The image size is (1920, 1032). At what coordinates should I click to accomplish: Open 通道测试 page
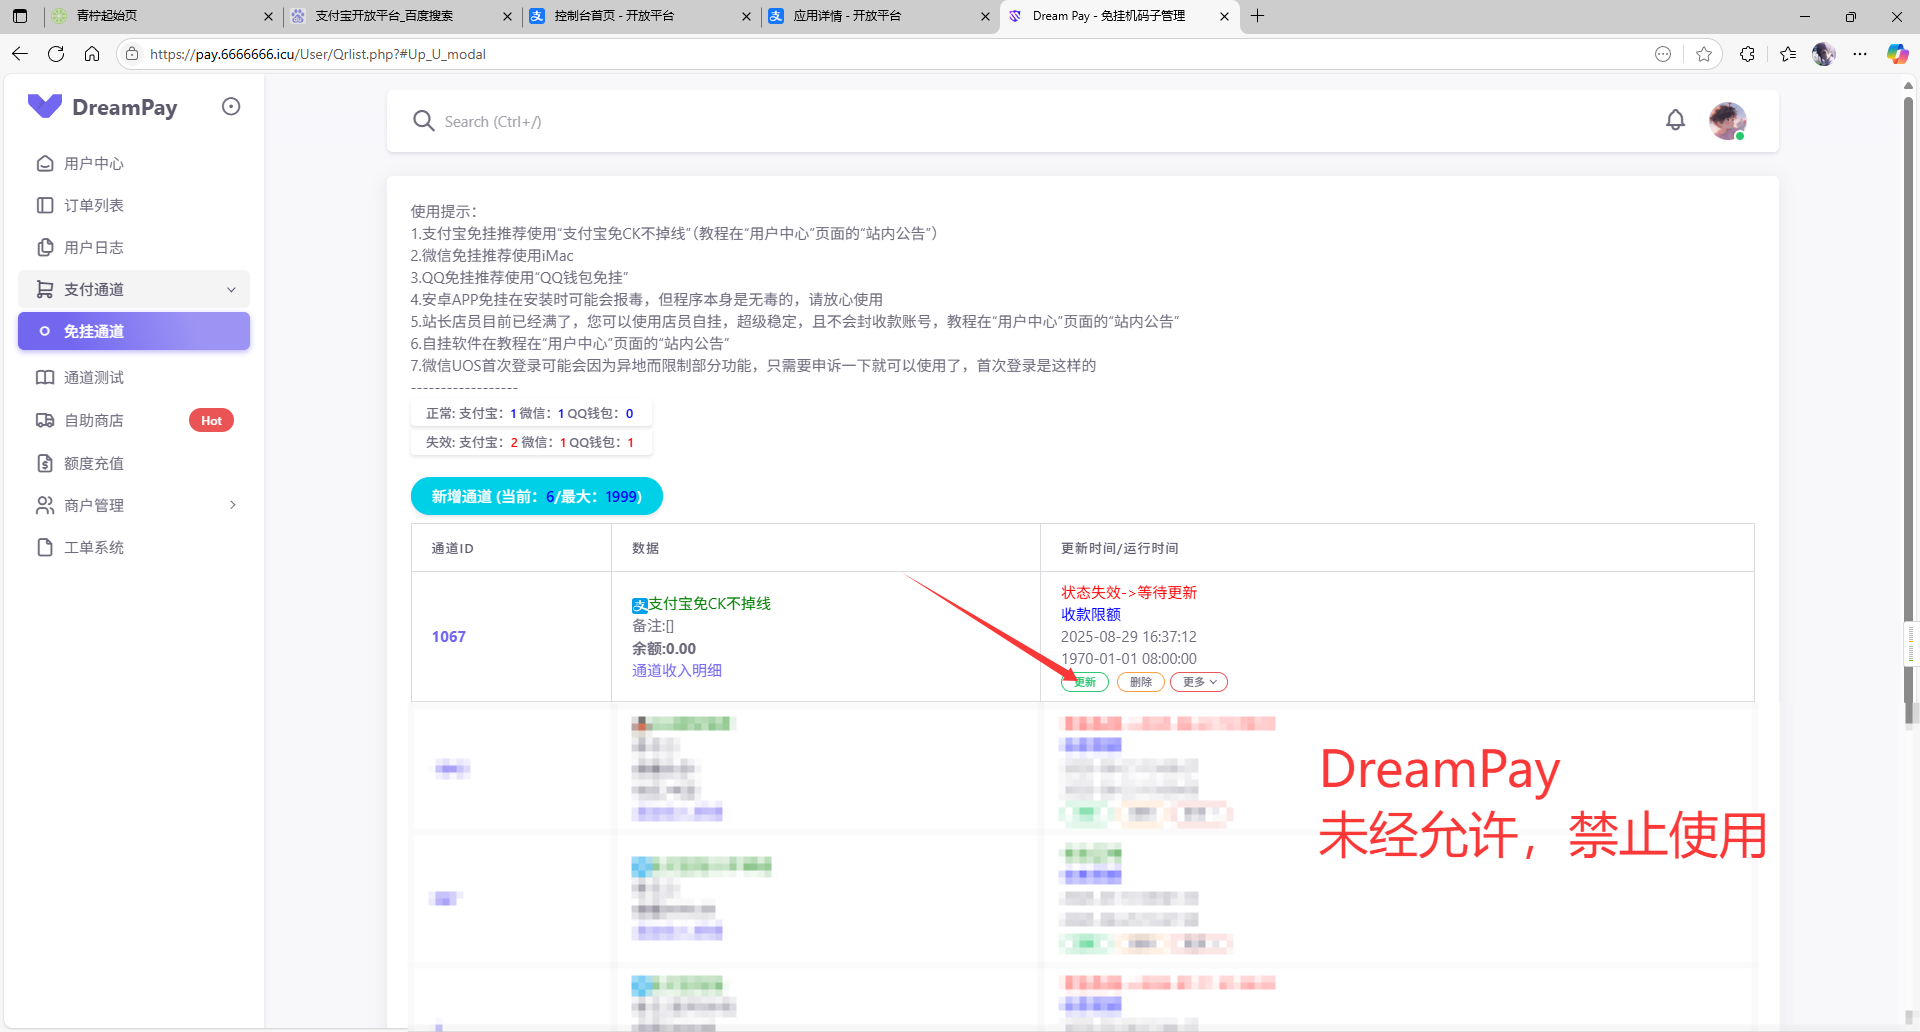pyautogui.click(x=94, y=377)
